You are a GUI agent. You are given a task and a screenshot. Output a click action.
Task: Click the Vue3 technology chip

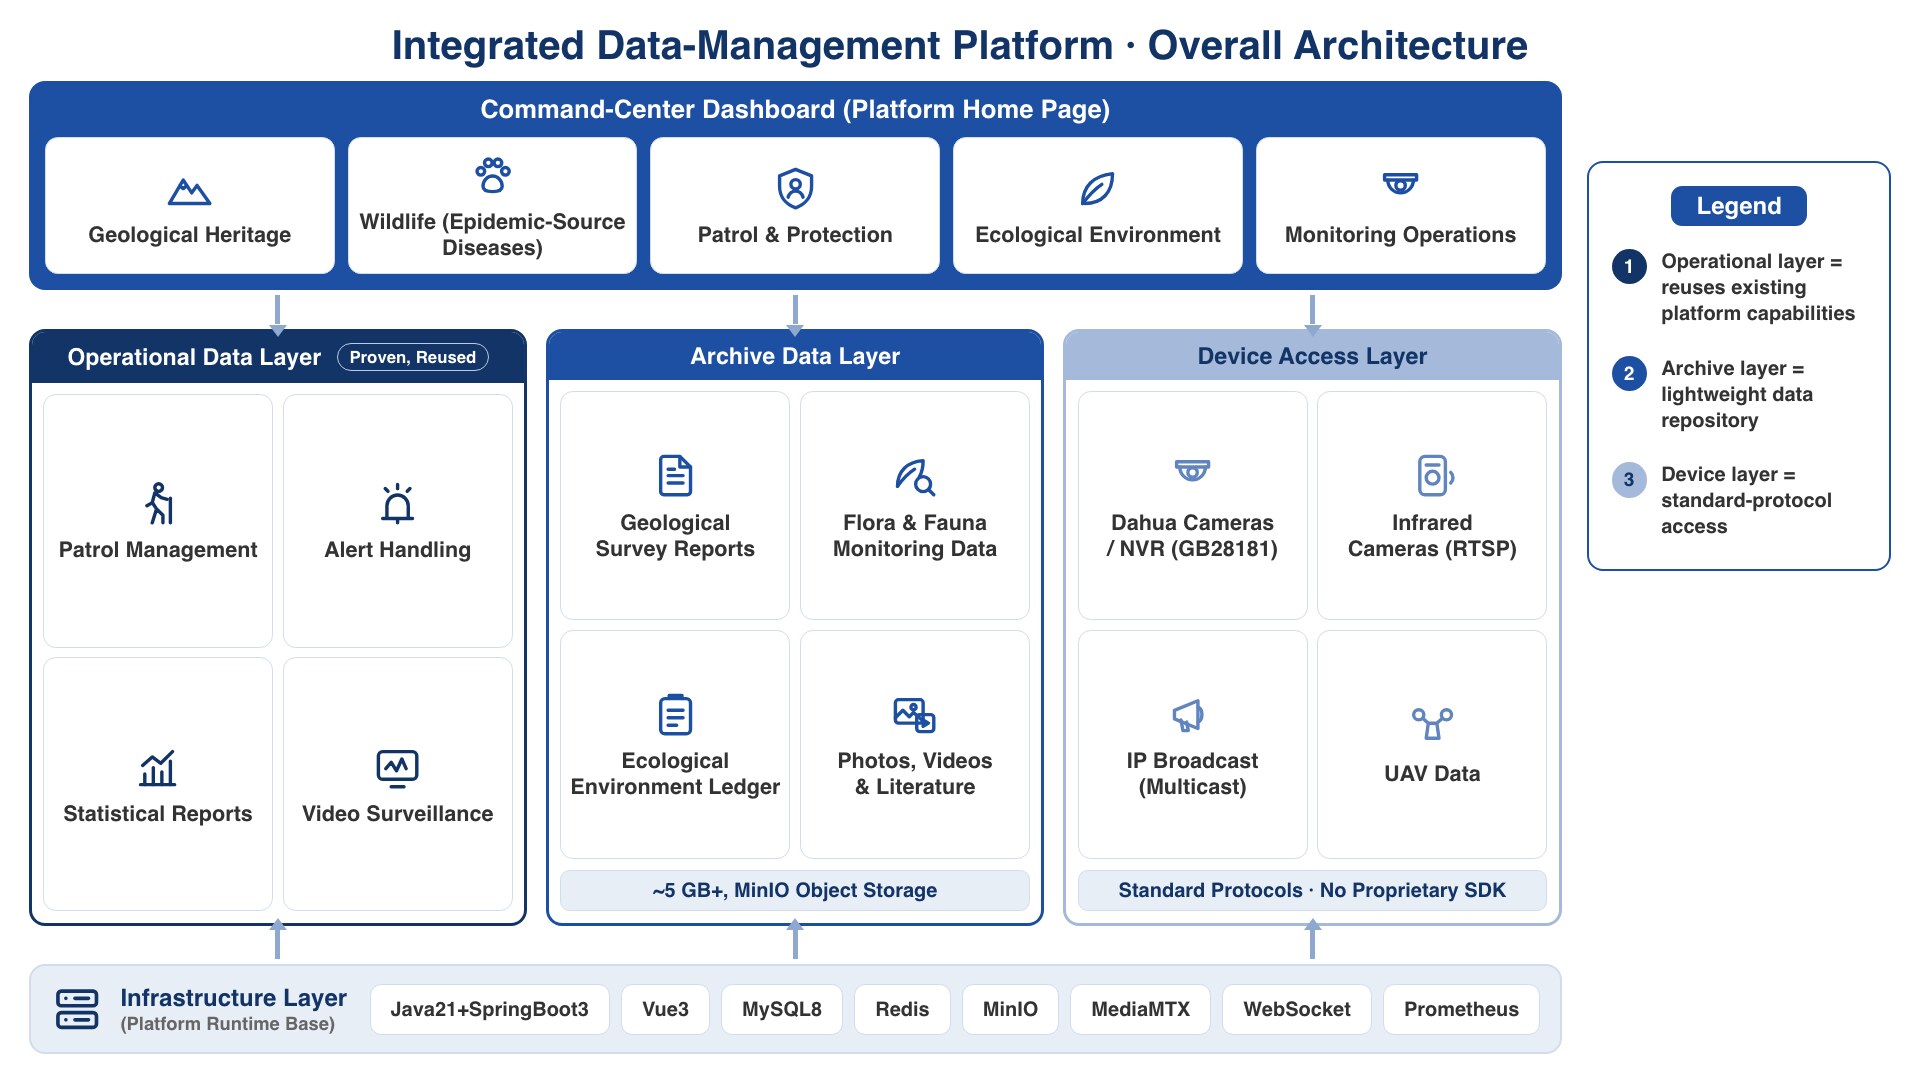click(665, 1009)
